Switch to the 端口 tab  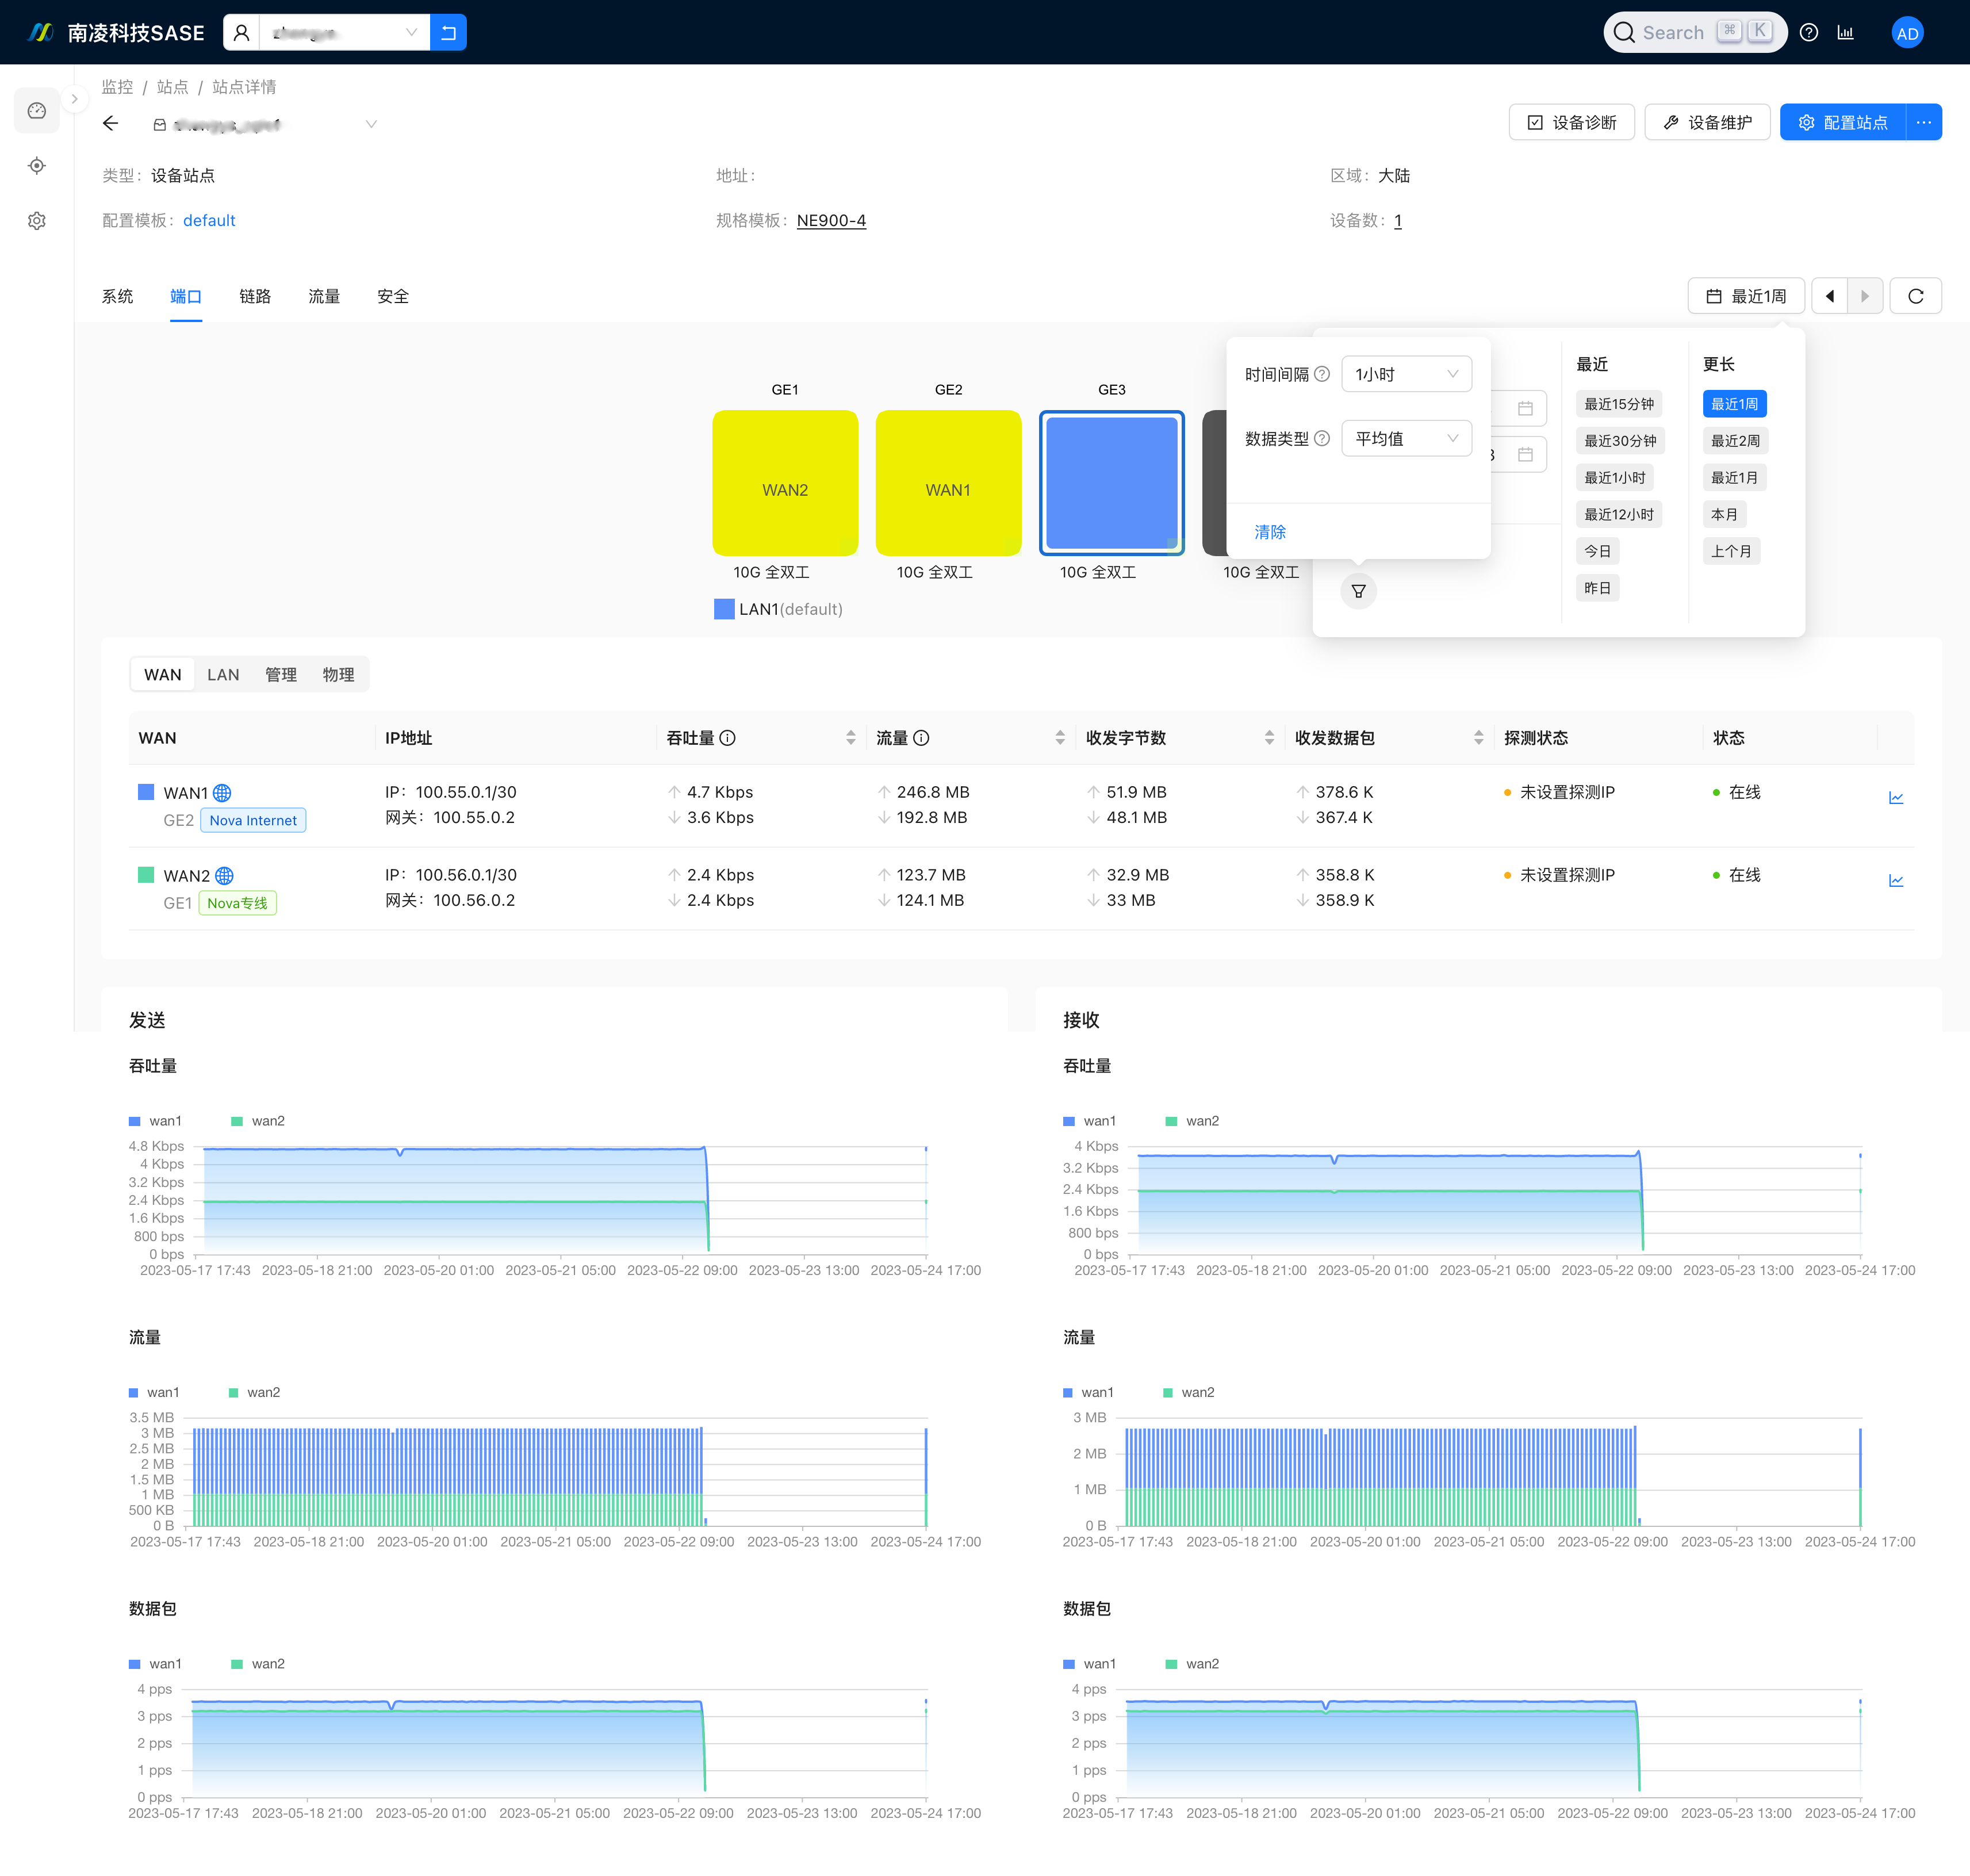186,296
